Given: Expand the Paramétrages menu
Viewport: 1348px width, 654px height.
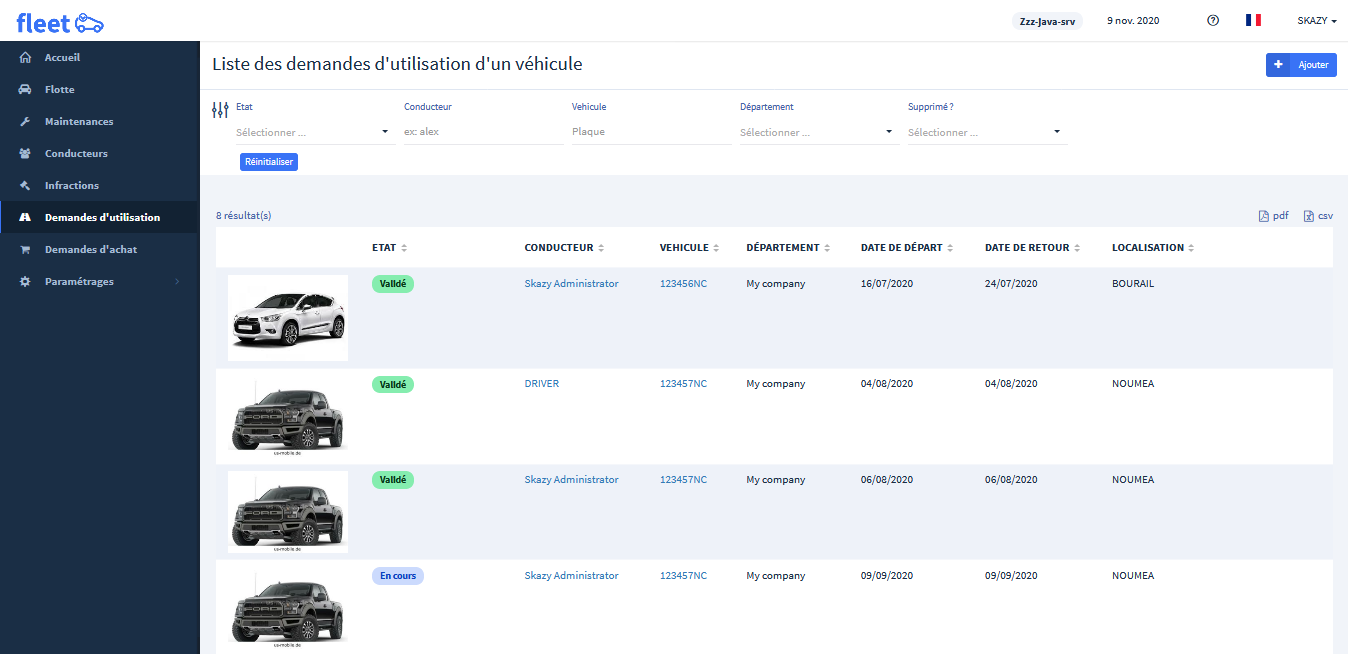Looking at the screenshot, I should point(77,281).
